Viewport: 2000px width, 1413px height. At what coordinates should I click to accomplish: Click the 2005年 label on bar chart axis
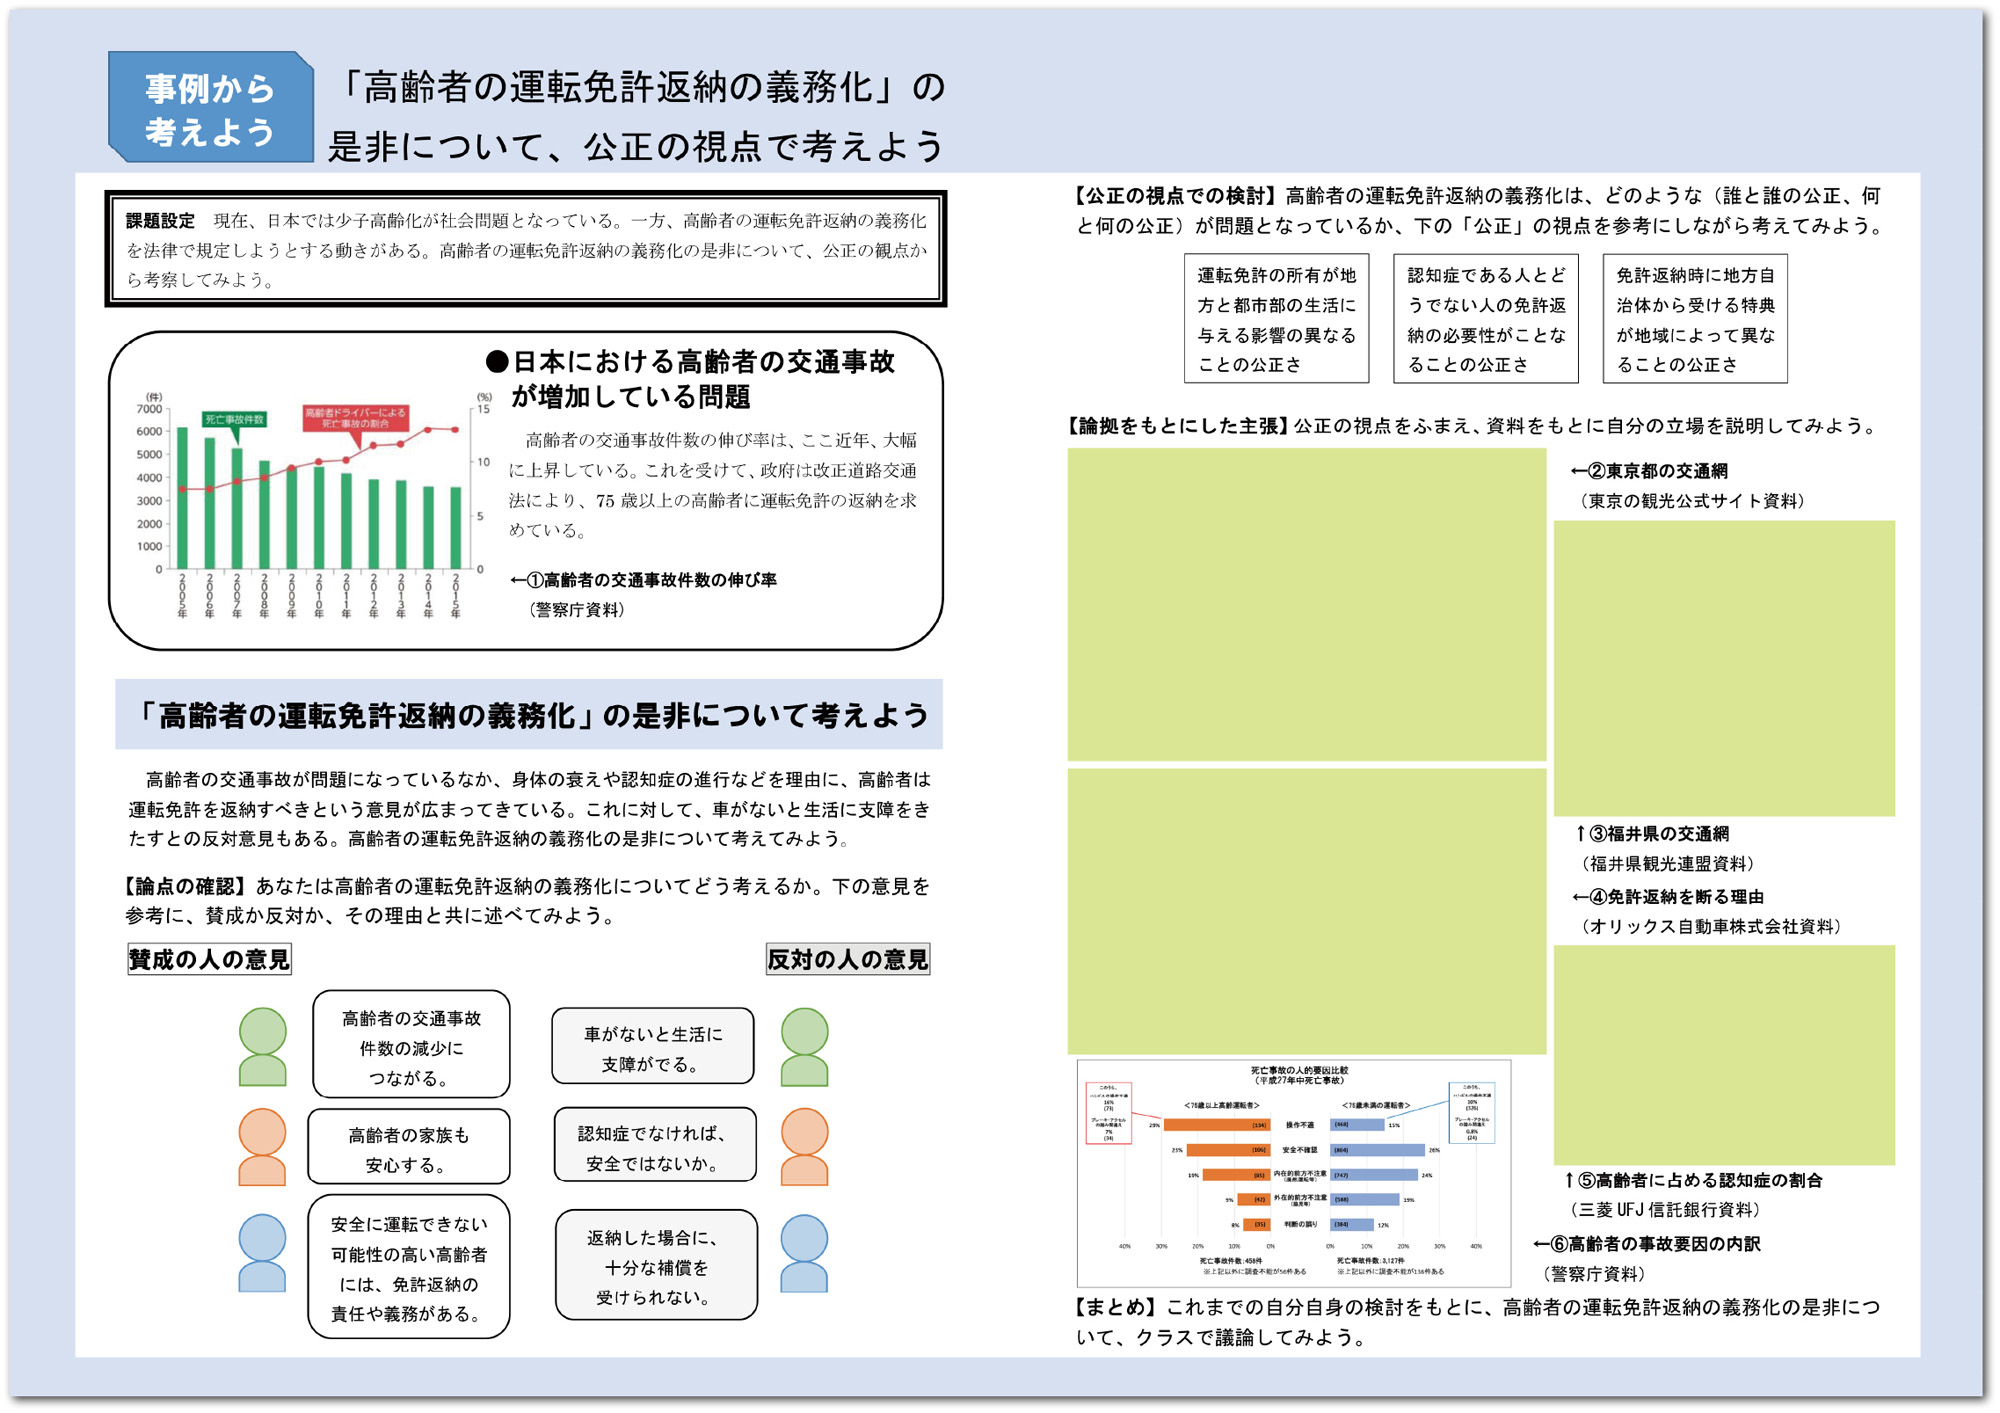pyautogui.click(x=182, y=596)
